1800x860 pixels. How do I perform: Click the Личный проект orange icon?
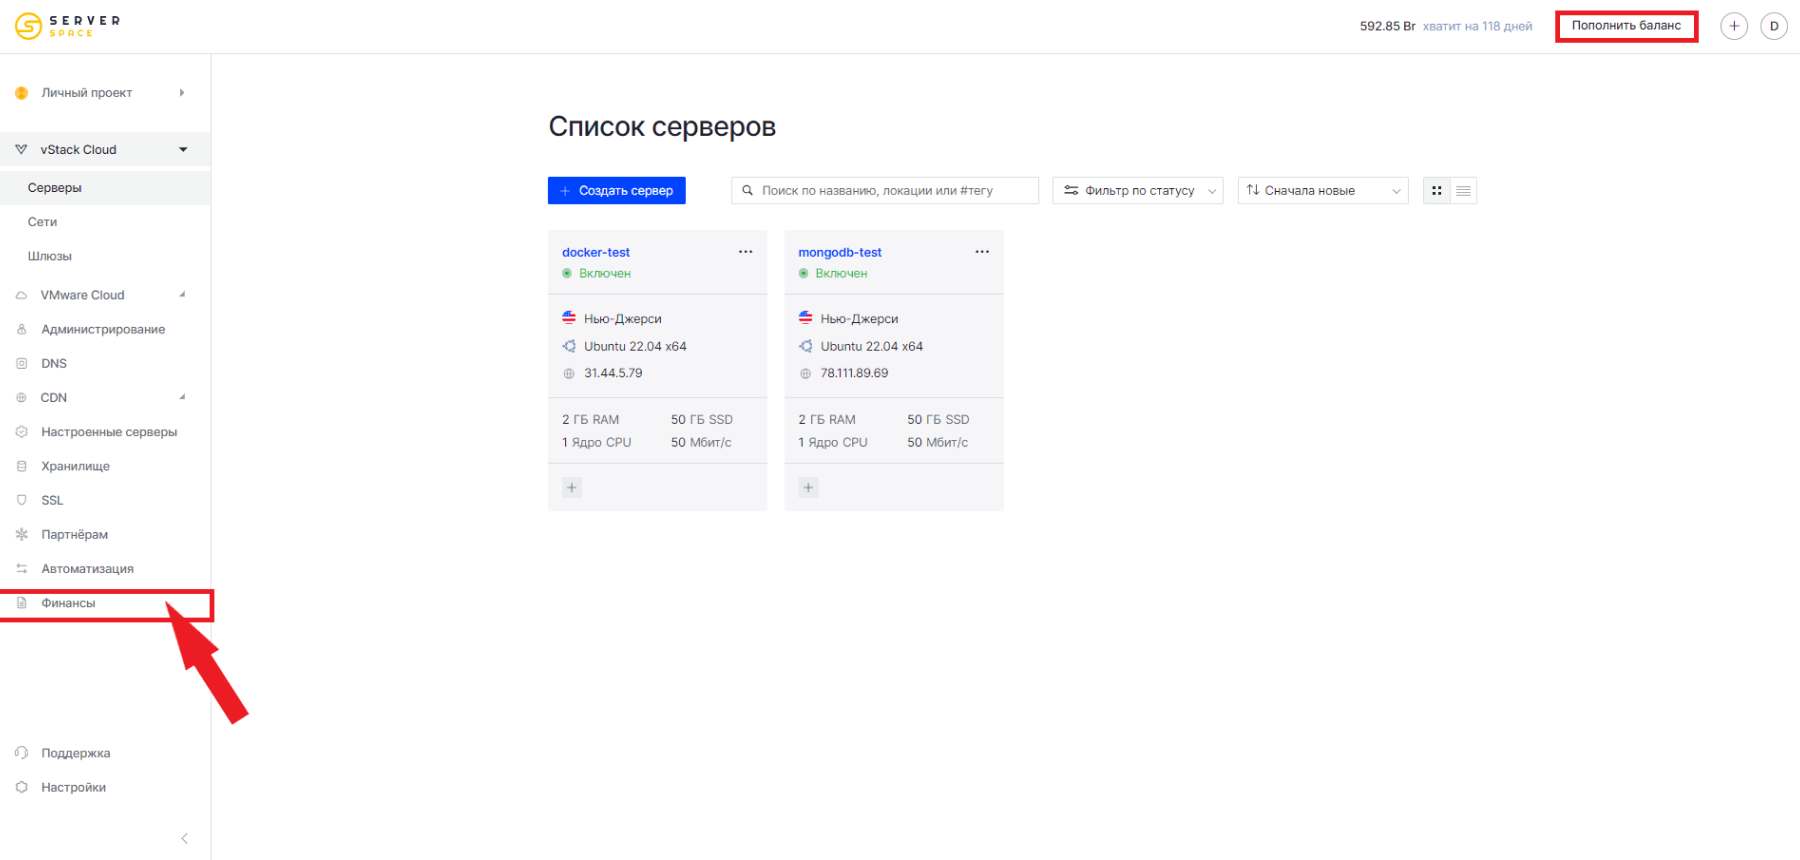(x=21, y=93)
